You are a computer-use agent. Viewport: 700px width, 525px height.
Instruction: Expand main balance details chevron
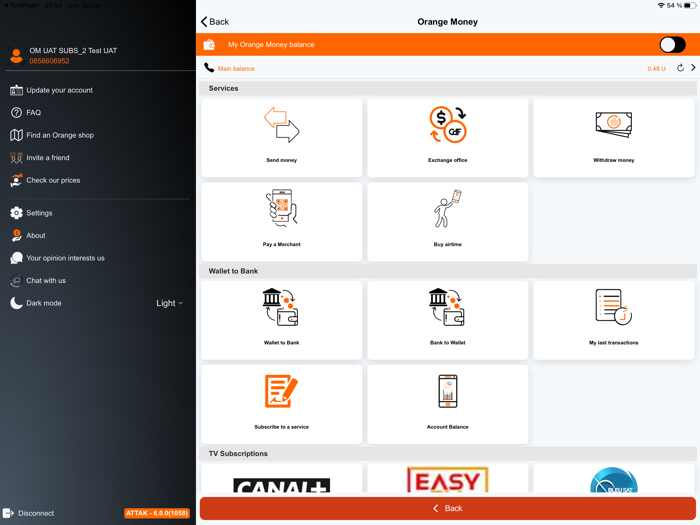pyautogui.click(x=693, y=68)
